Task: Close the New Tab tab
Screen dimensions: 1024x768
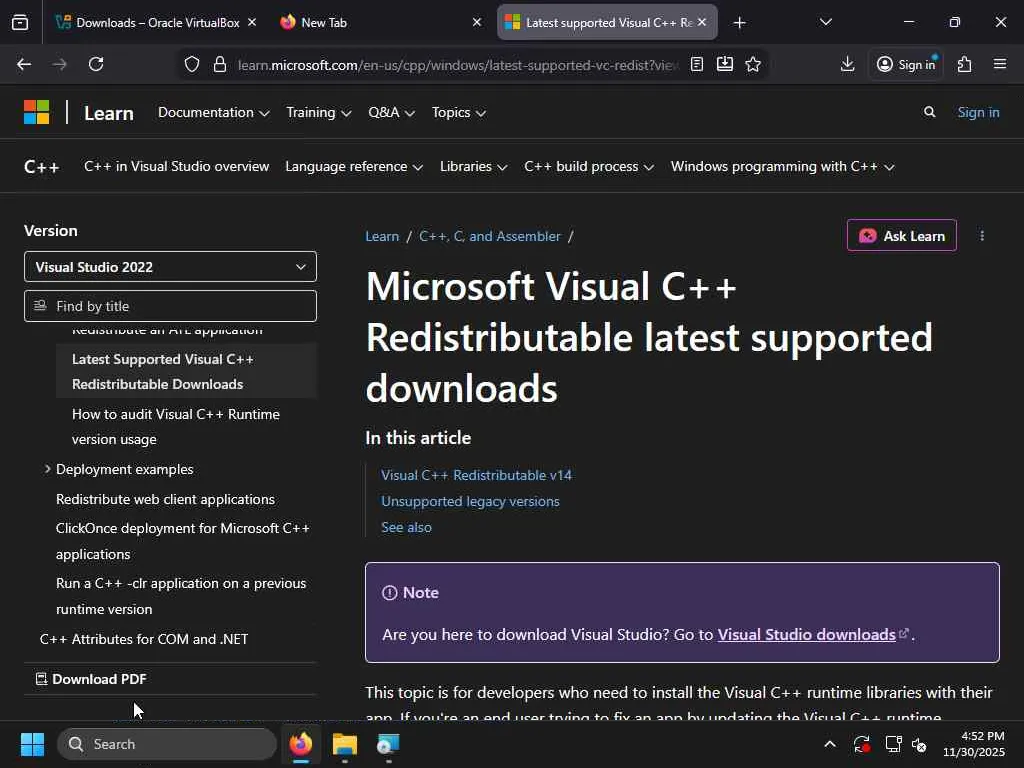Action: coord(477,22)
